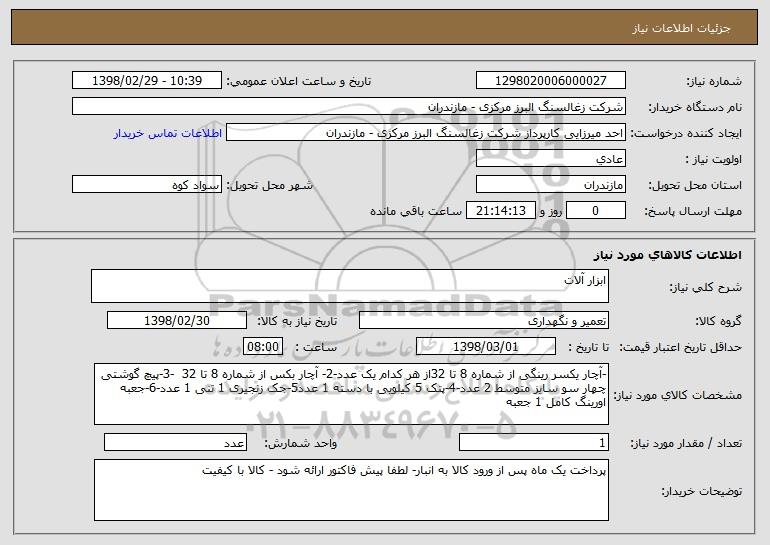
Task: Click the header جزئیات اطلاعات نیاز
Action: point(681,28)
